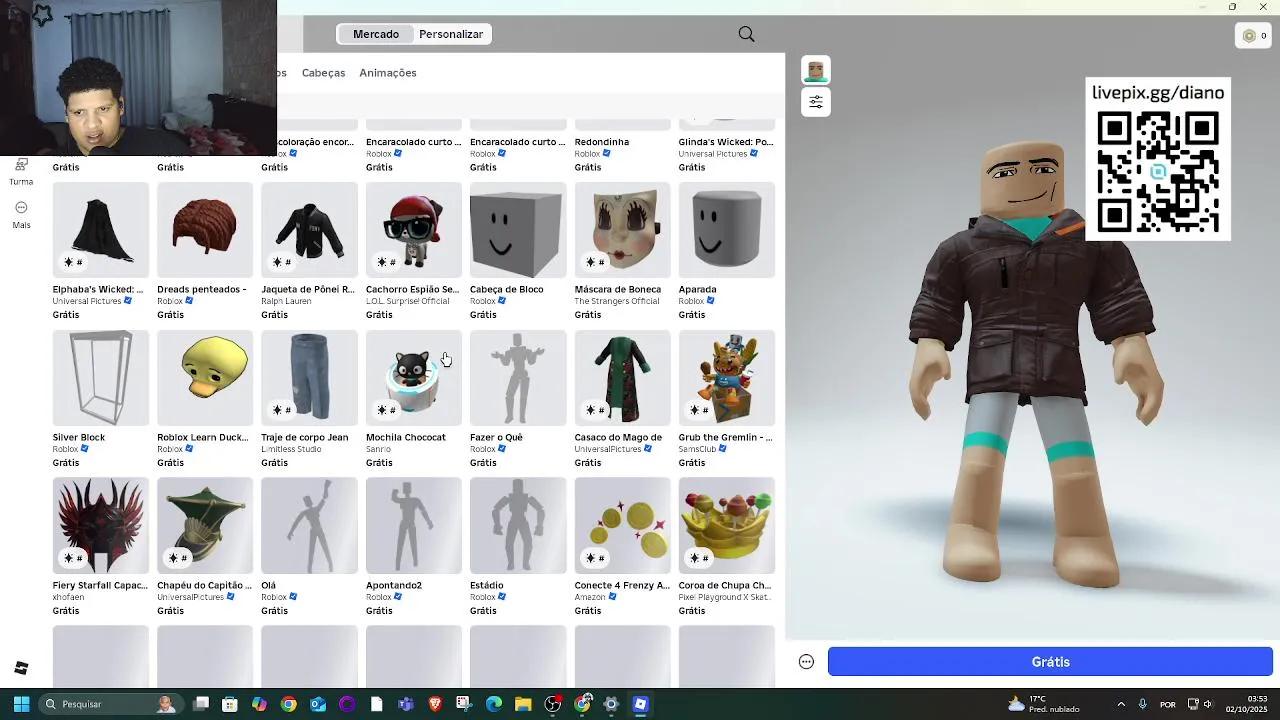
Task: Open avatar preview settings sliders icon
Action: 816,102
